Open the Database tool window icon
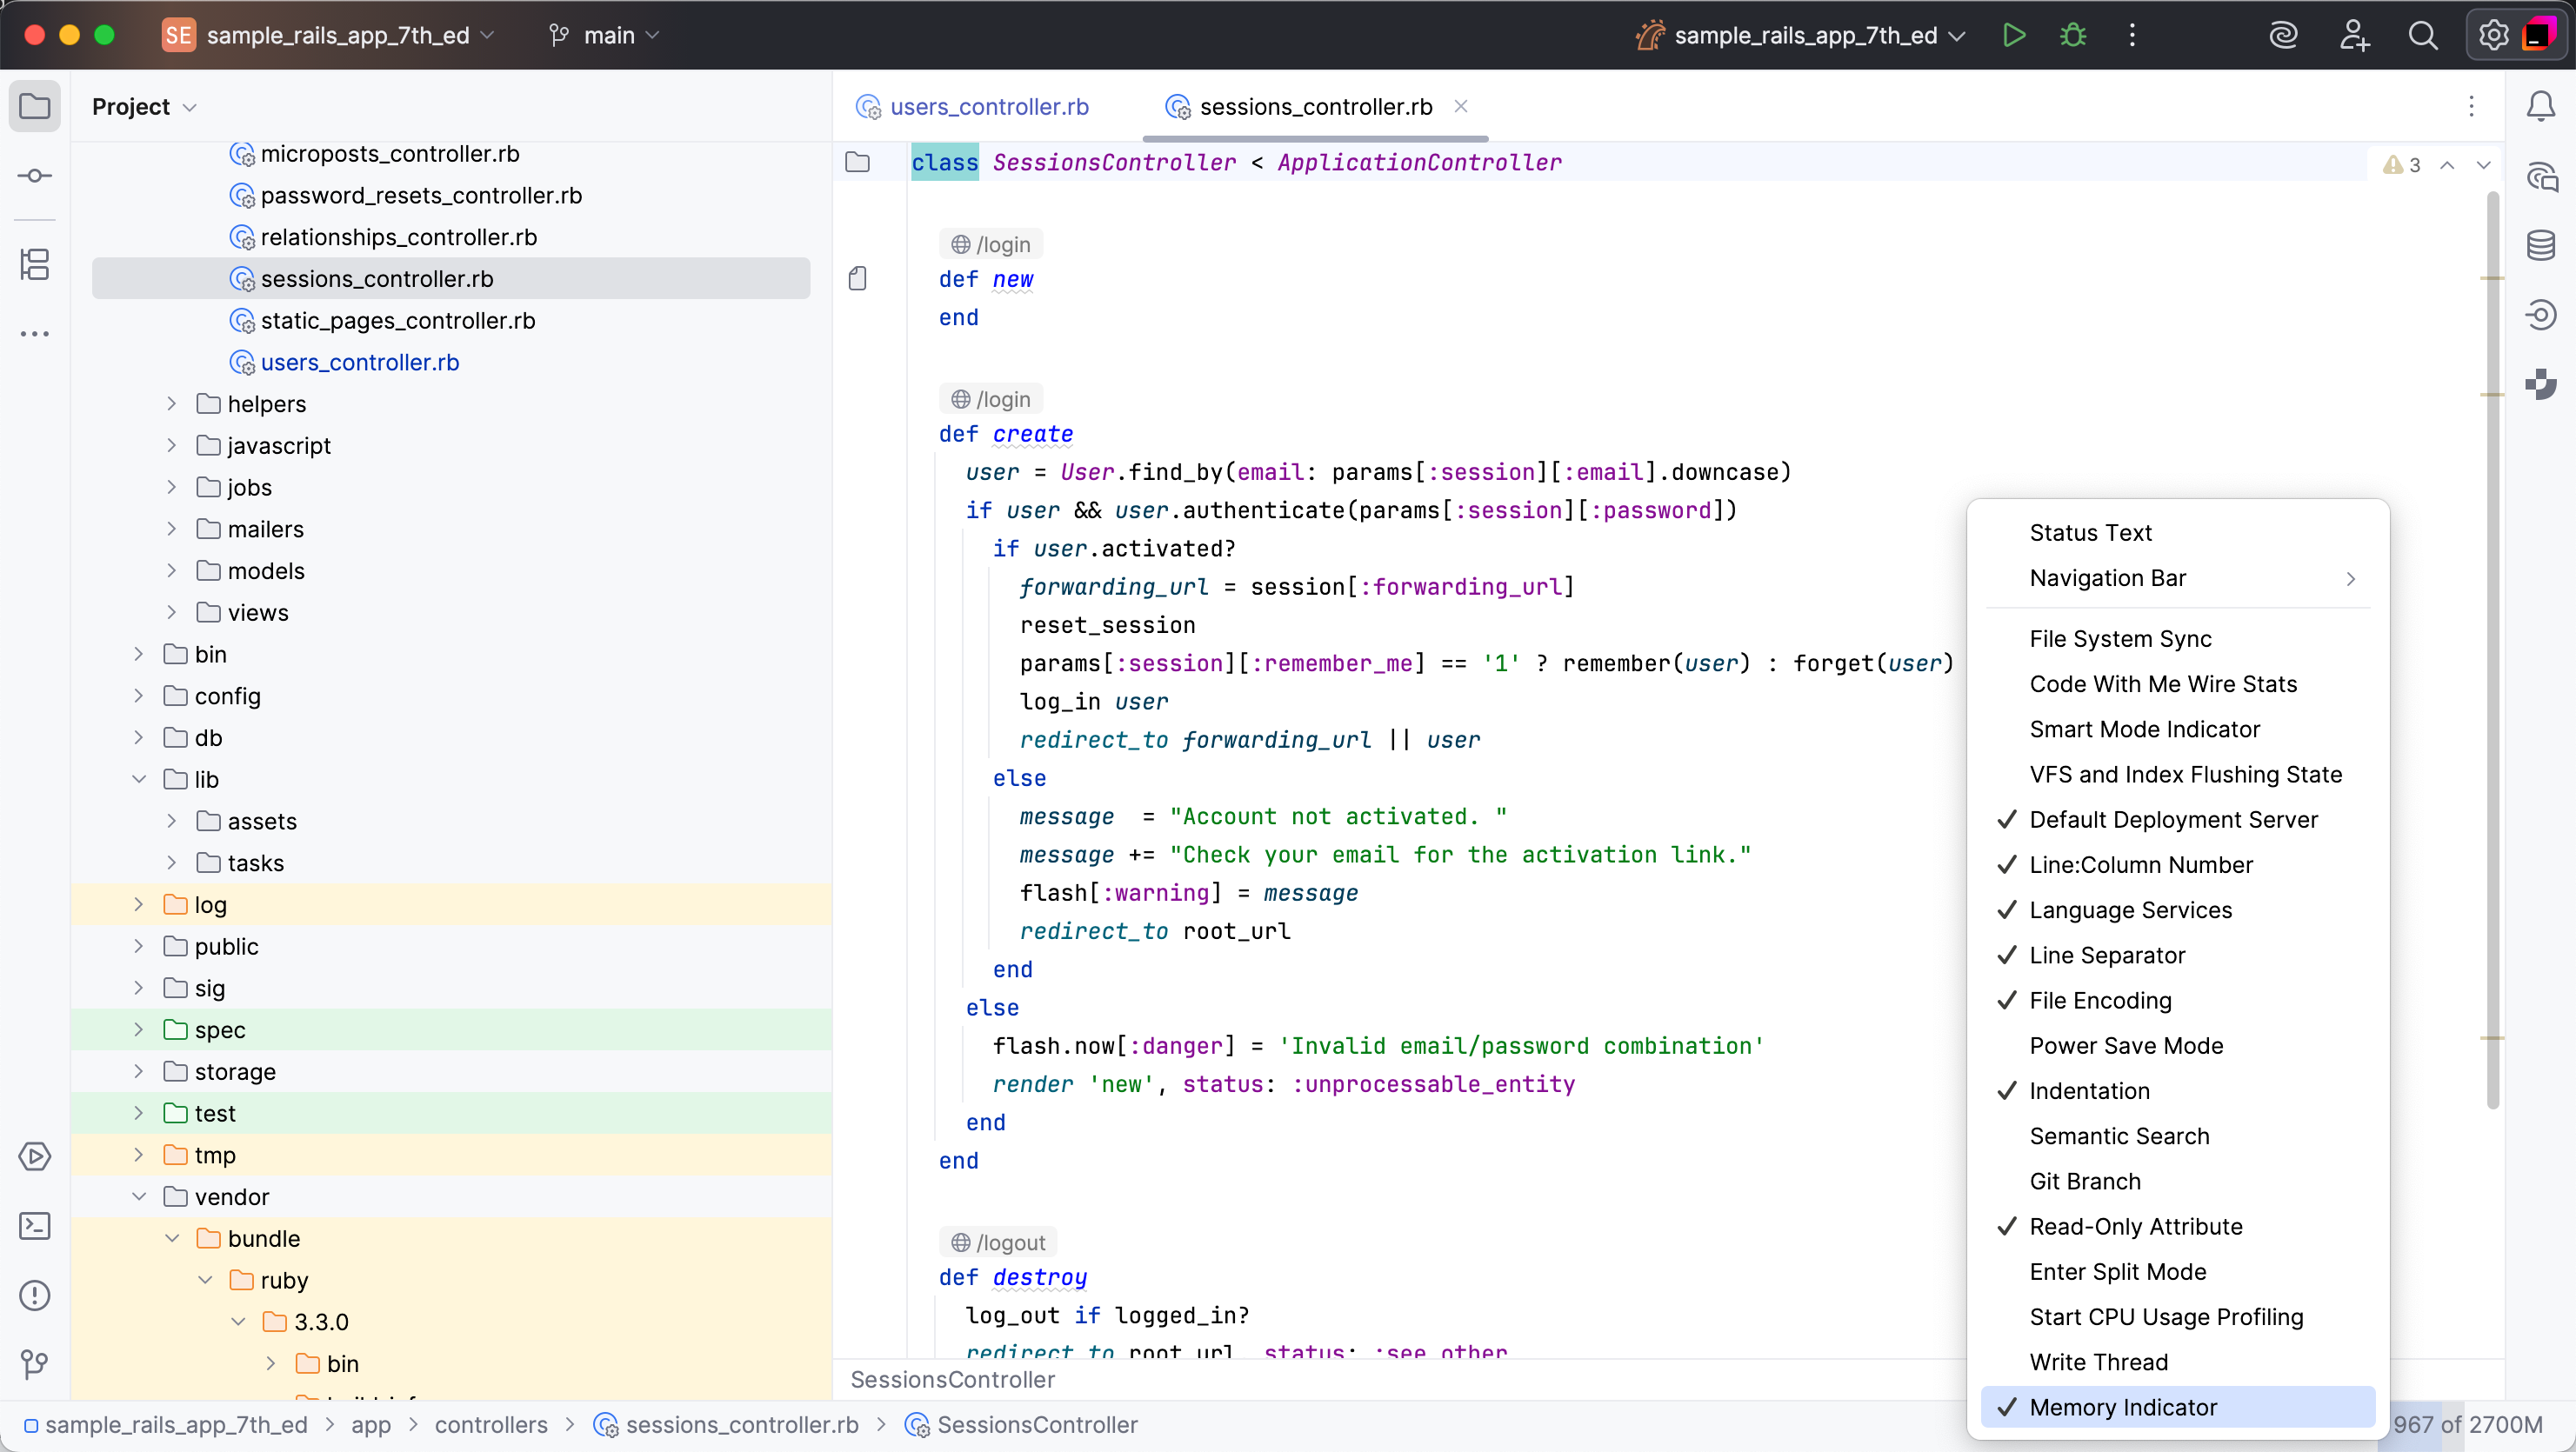The width and height of the screenshot is (2576, 1452). pos(2541,245)
